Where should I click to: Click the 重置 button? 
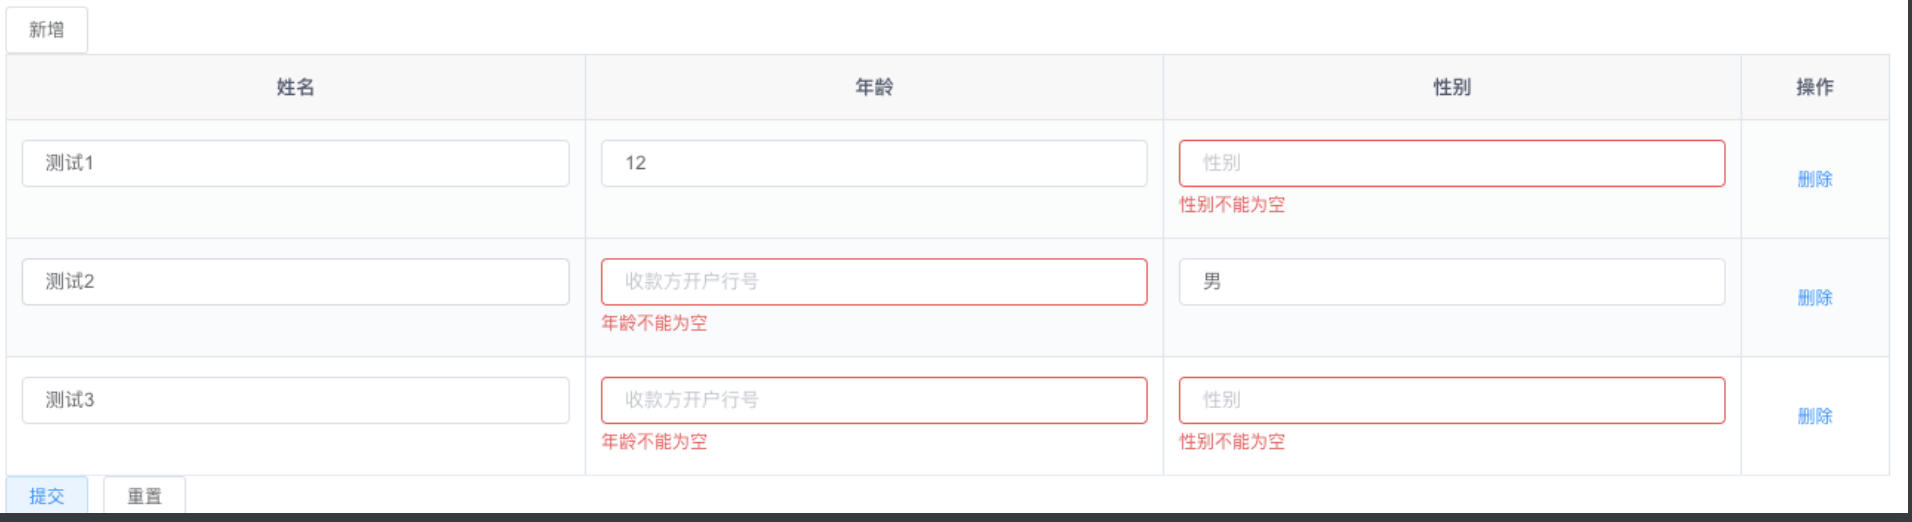point(144,496)
